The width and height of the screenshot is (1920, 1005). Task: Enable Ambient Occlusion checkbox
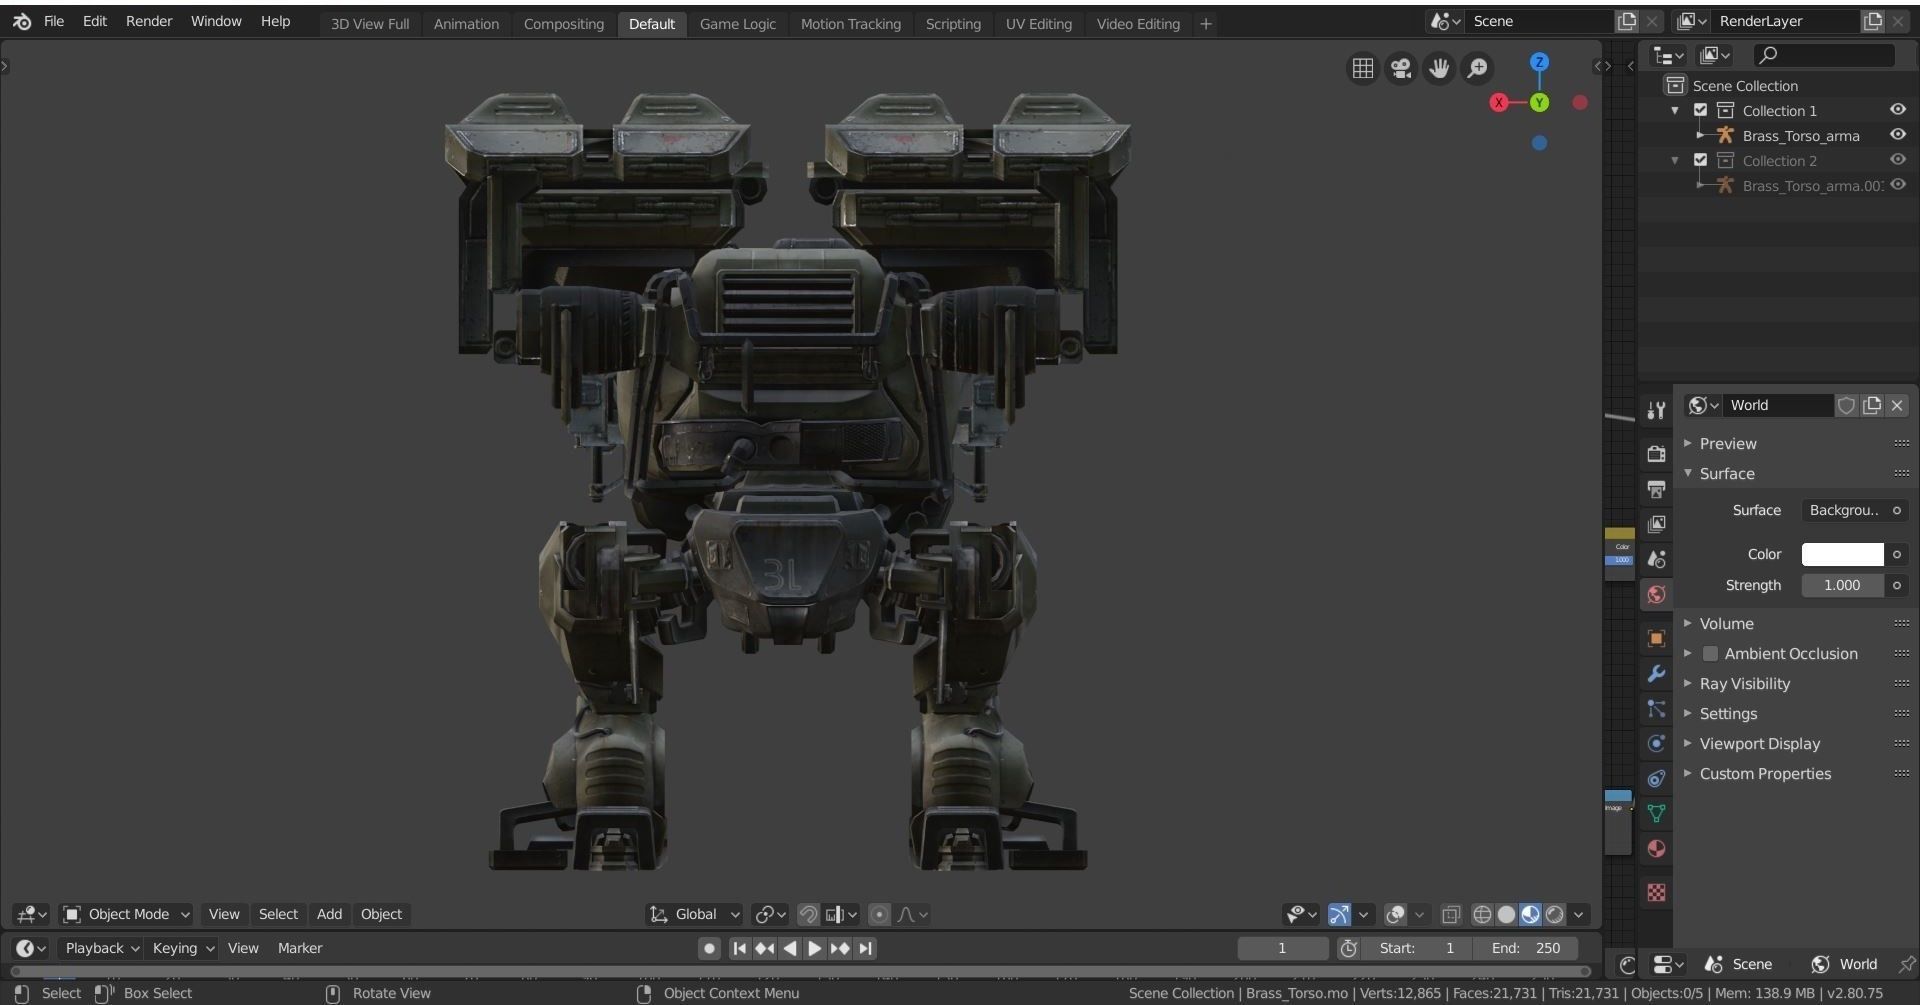tap(1710, 653)
